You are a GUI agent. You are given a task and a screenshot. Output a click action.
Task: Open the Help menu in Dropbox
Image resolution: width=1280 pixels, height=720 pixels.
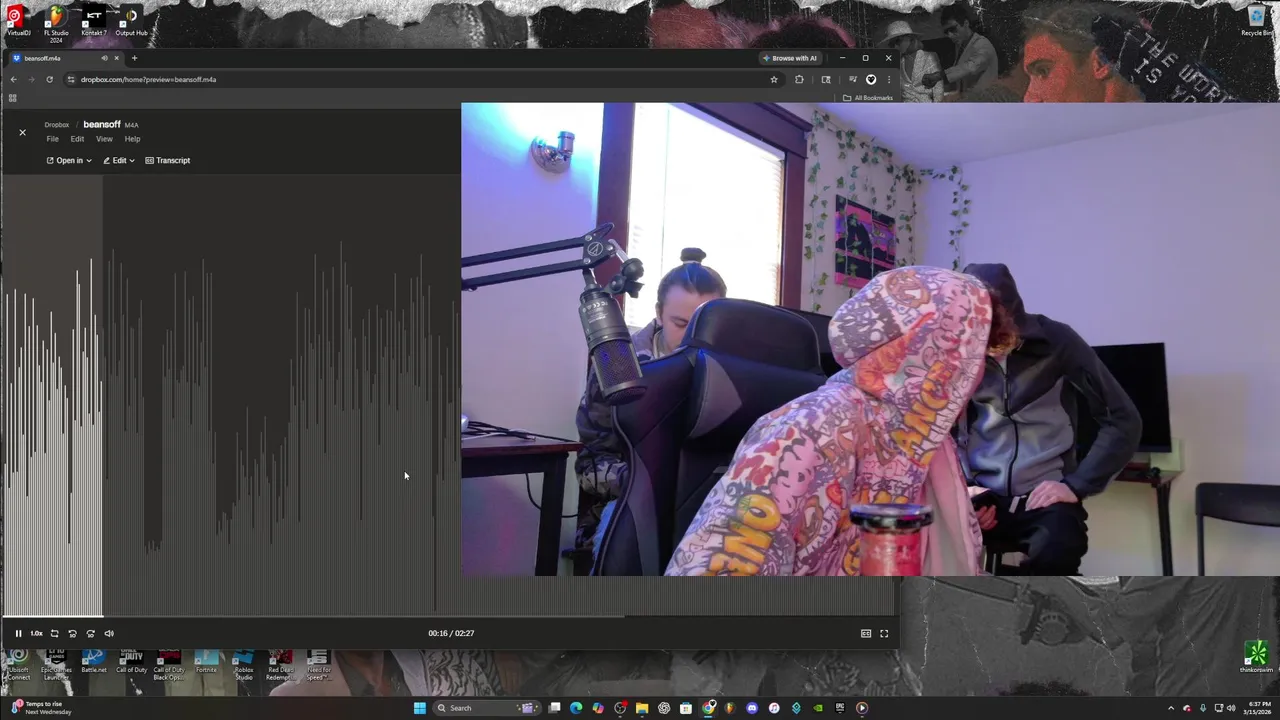(132, 139)
